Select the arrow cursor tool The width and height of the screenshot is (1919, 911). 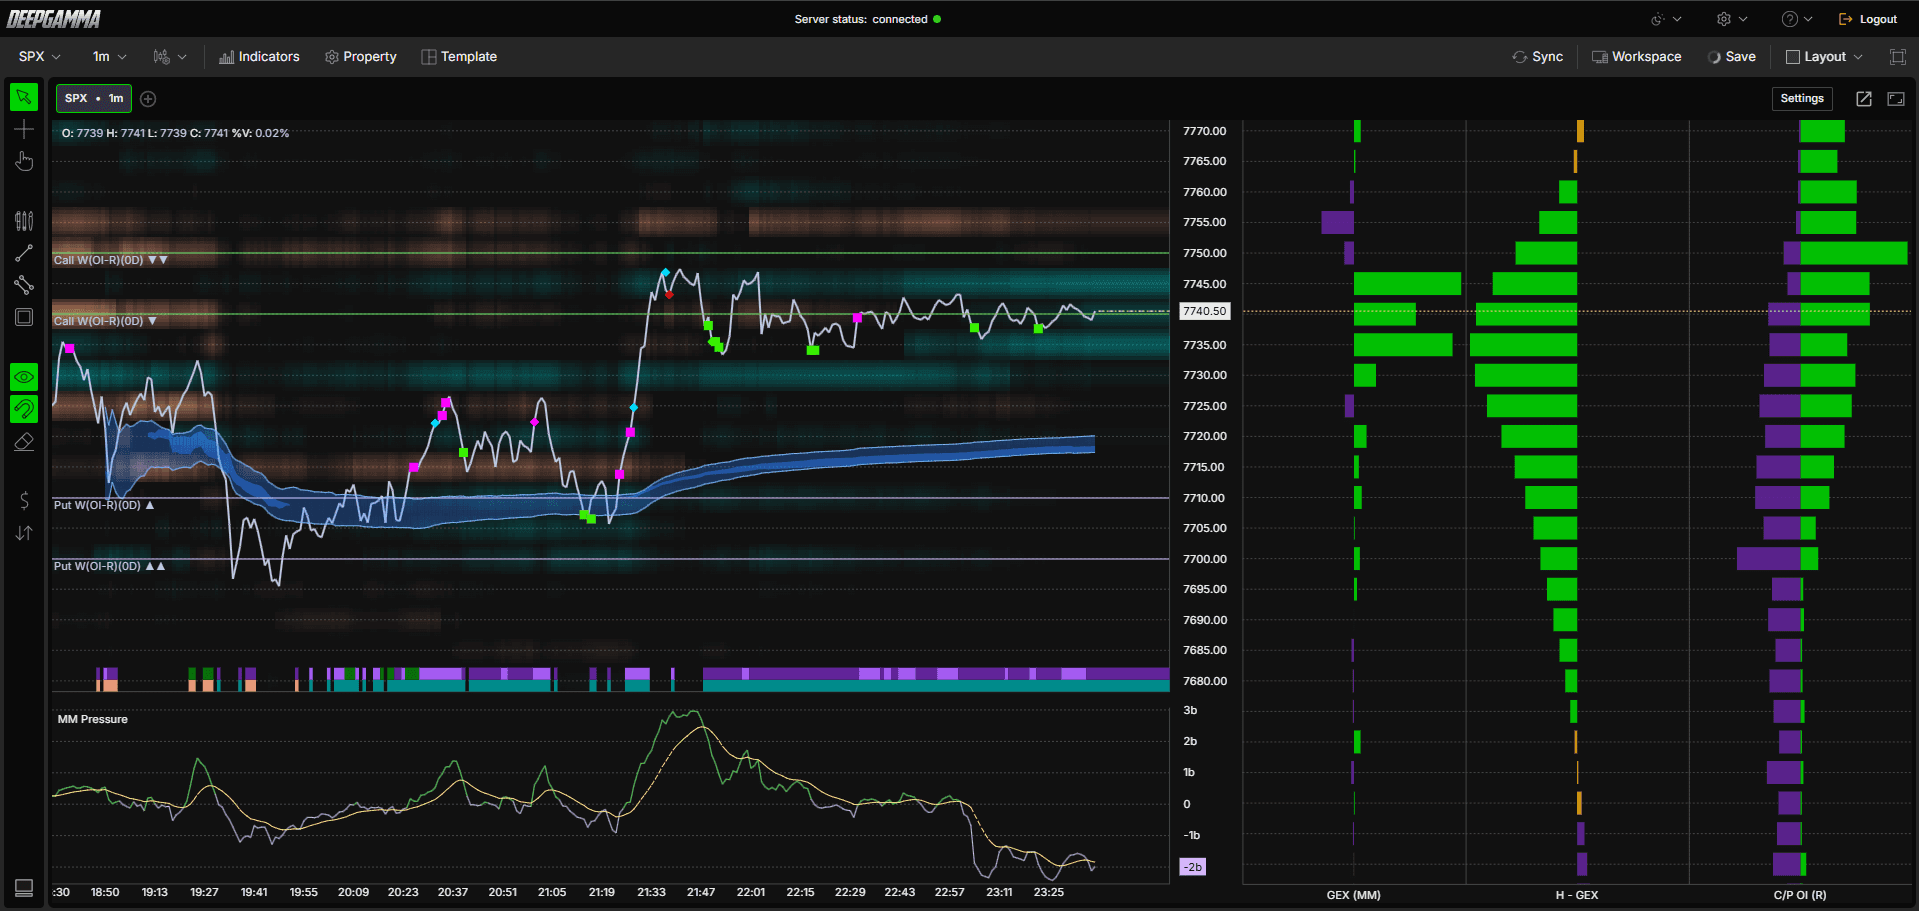click(24, 97)
